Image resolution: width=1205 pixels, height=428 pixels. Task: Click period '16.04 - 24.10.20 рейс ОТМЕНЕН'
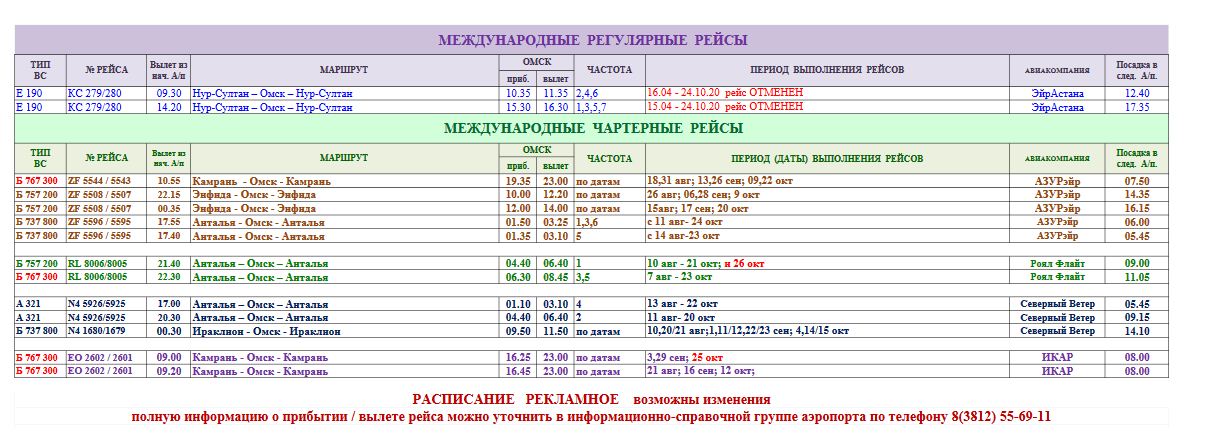coord(725,93)
